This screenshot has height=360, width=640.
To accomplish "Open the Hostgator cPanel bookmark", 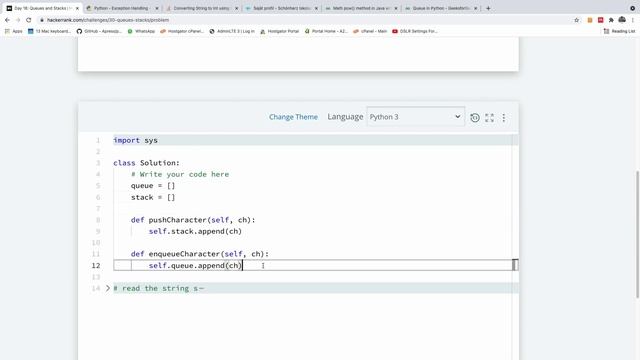I will (x=182, y=31).
